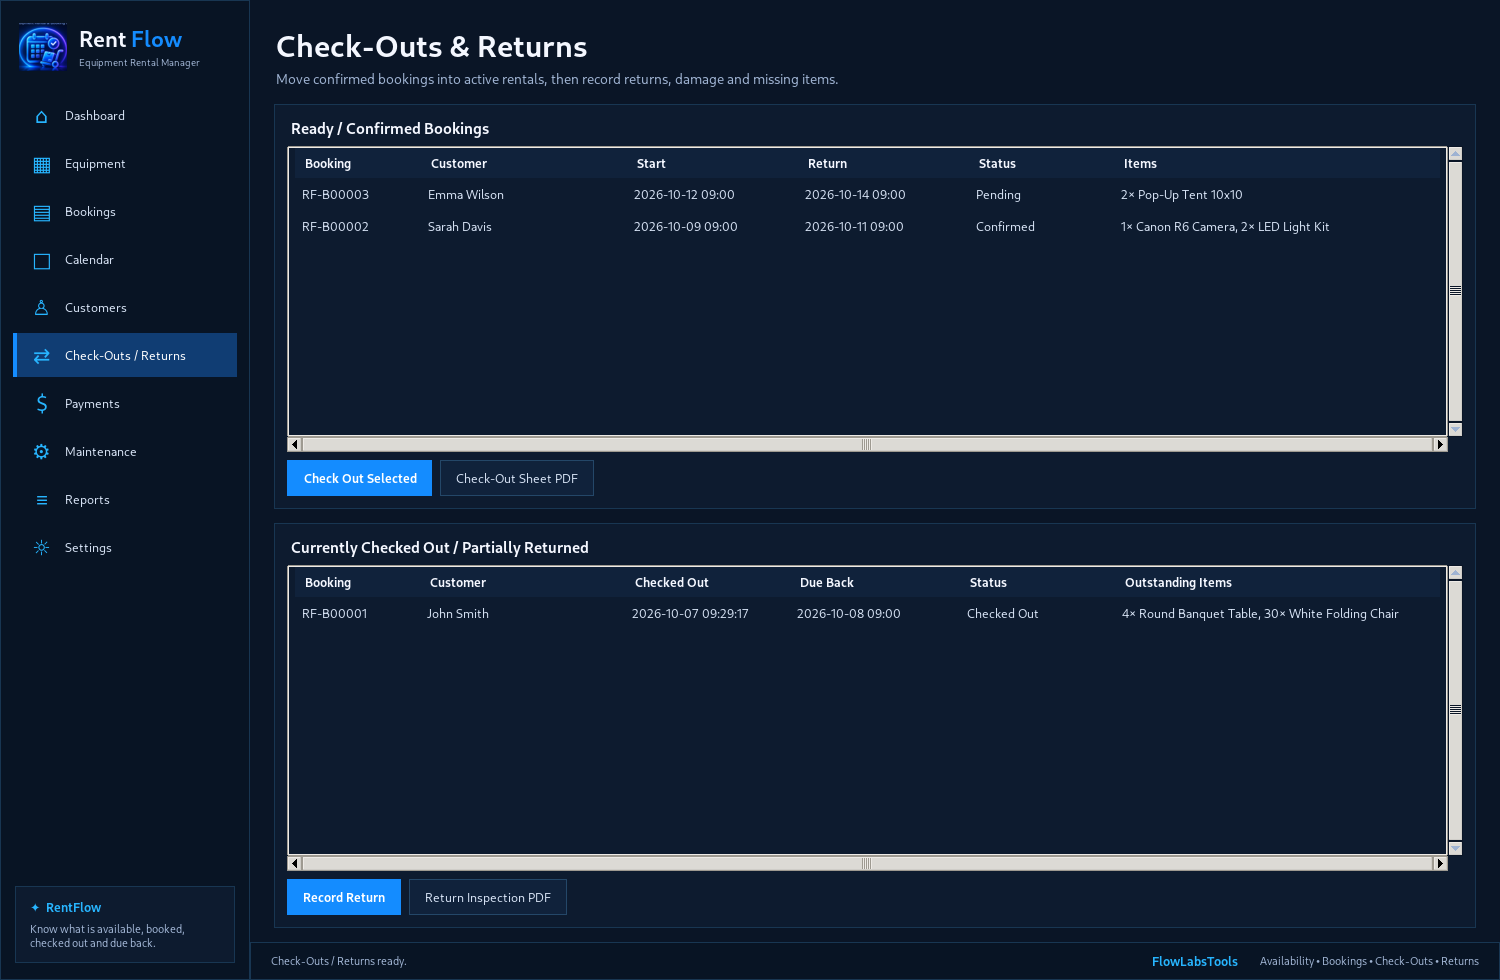
Task: Click Checked Out table scroll left arrow
Action: [294, 863]
